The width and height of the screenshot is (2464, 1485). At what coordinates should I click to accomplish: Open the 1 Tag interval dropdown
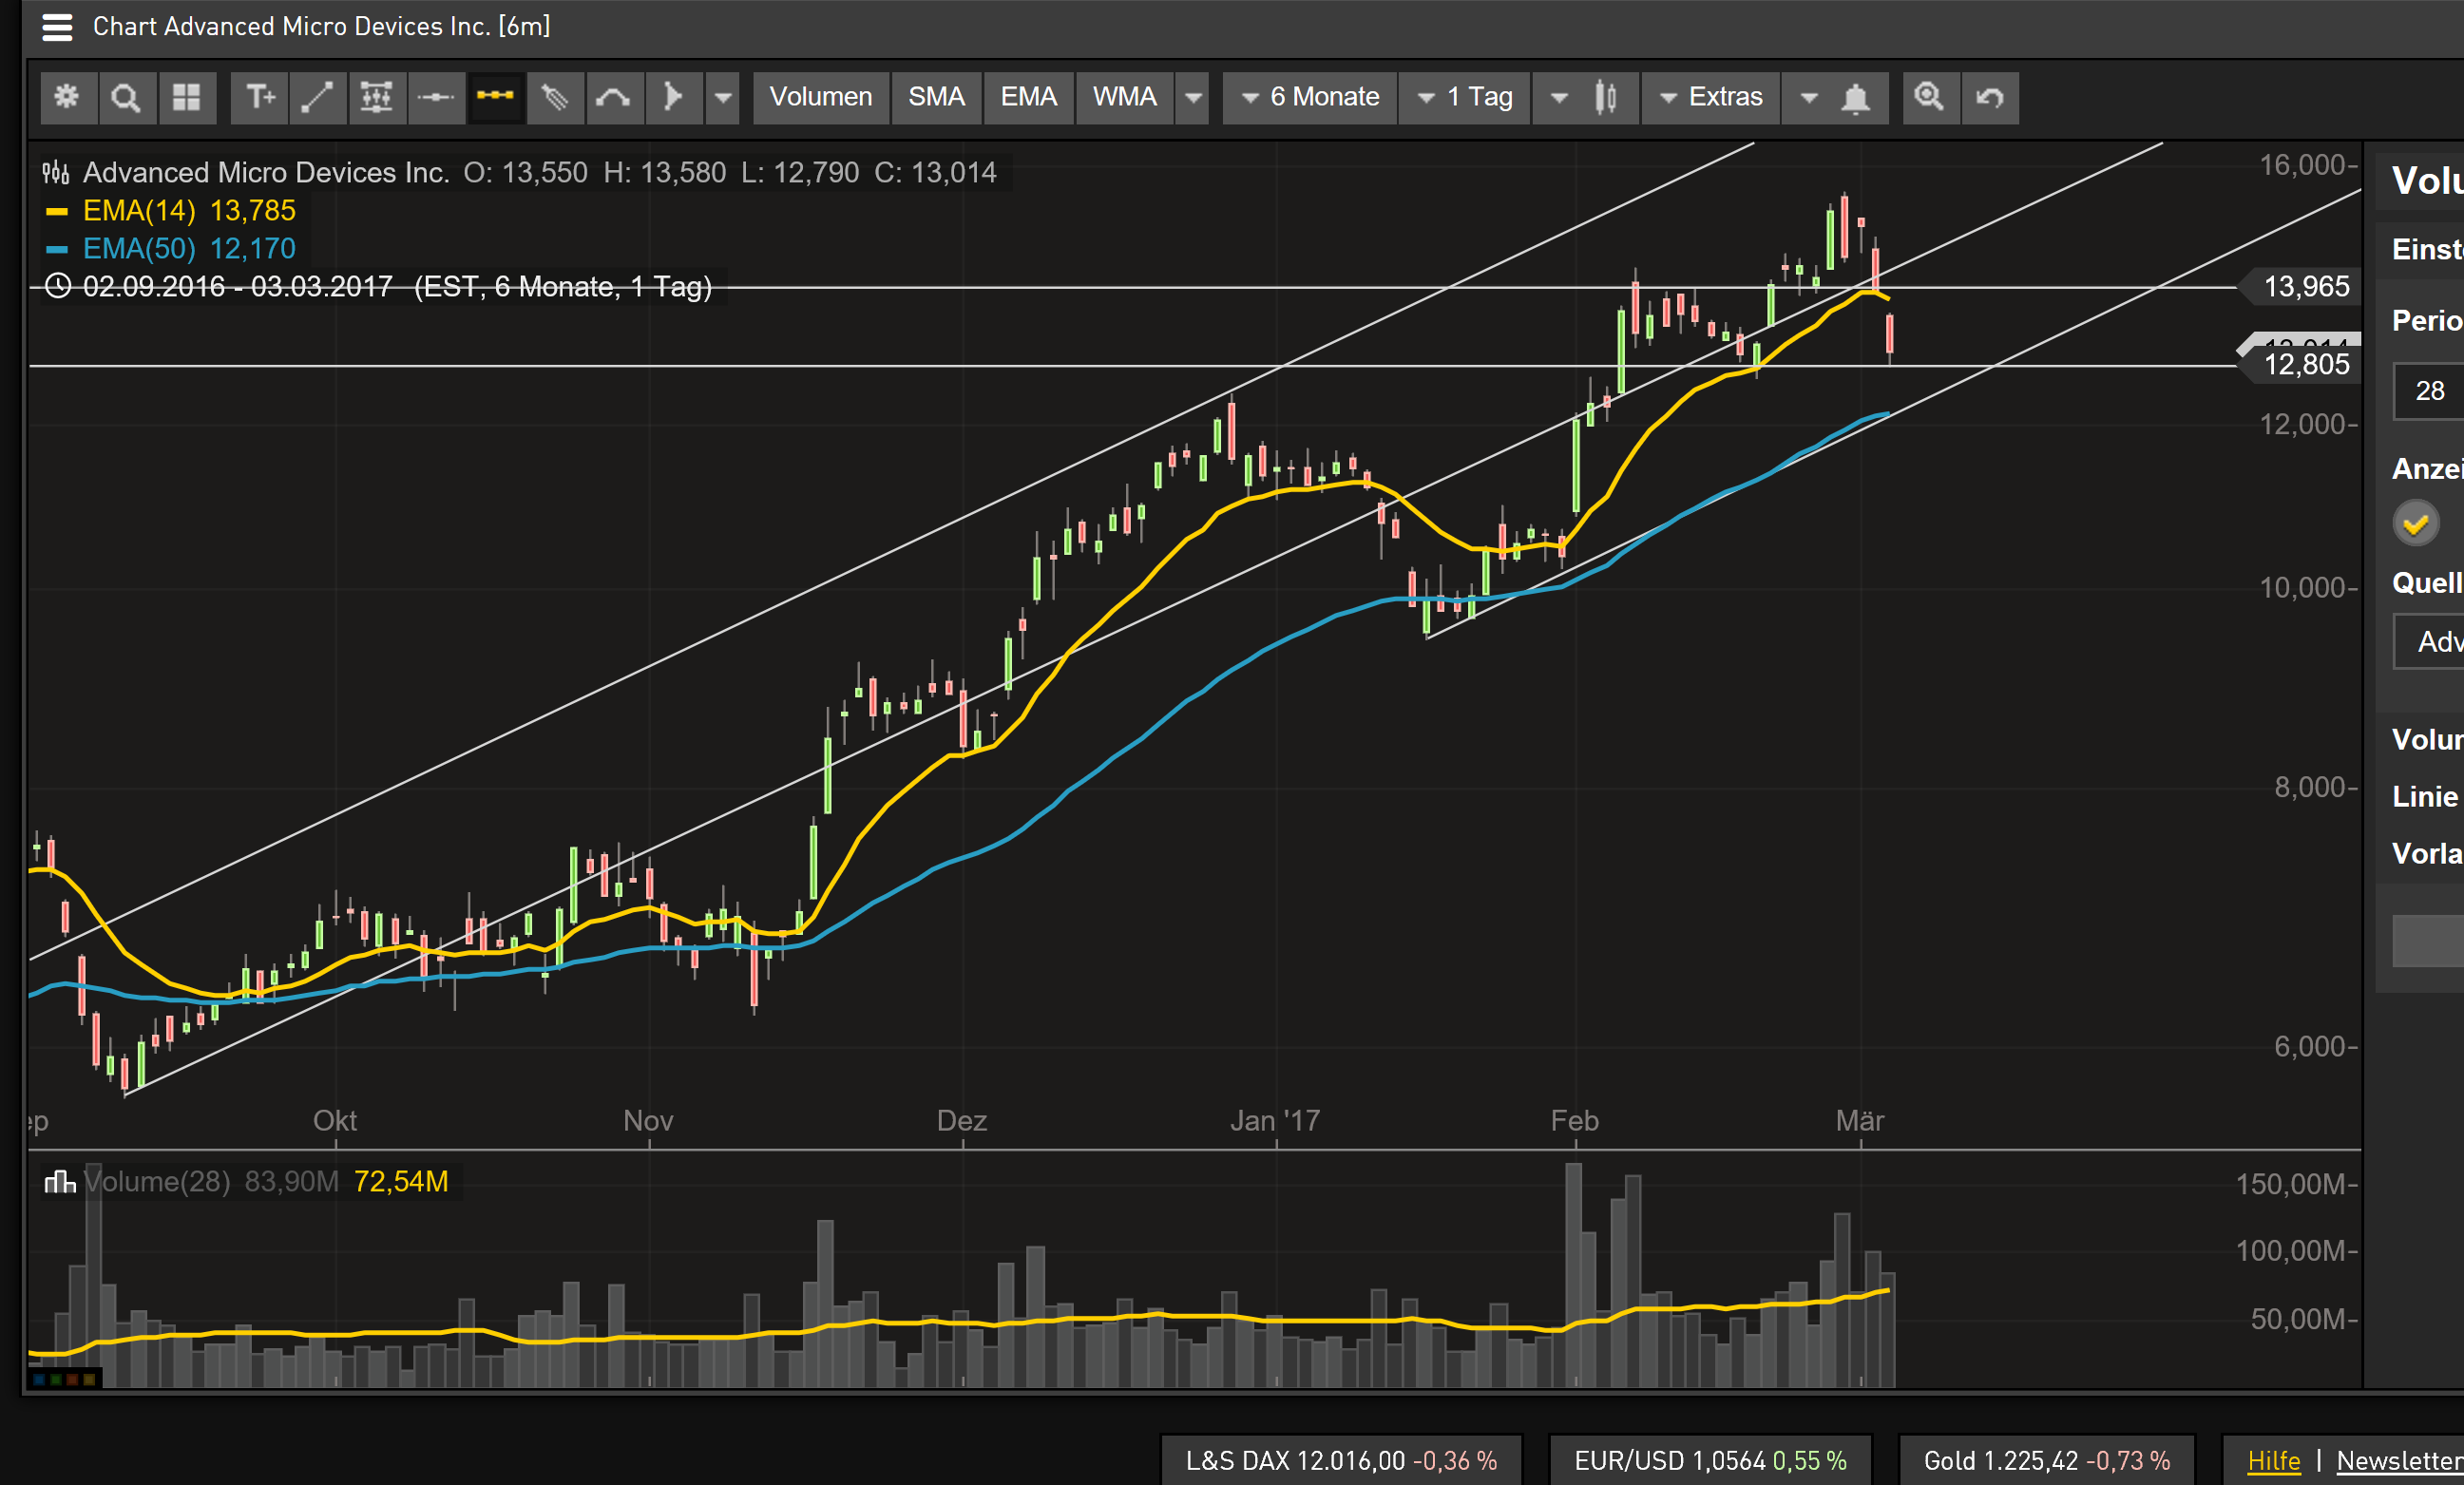point(1465,97)
